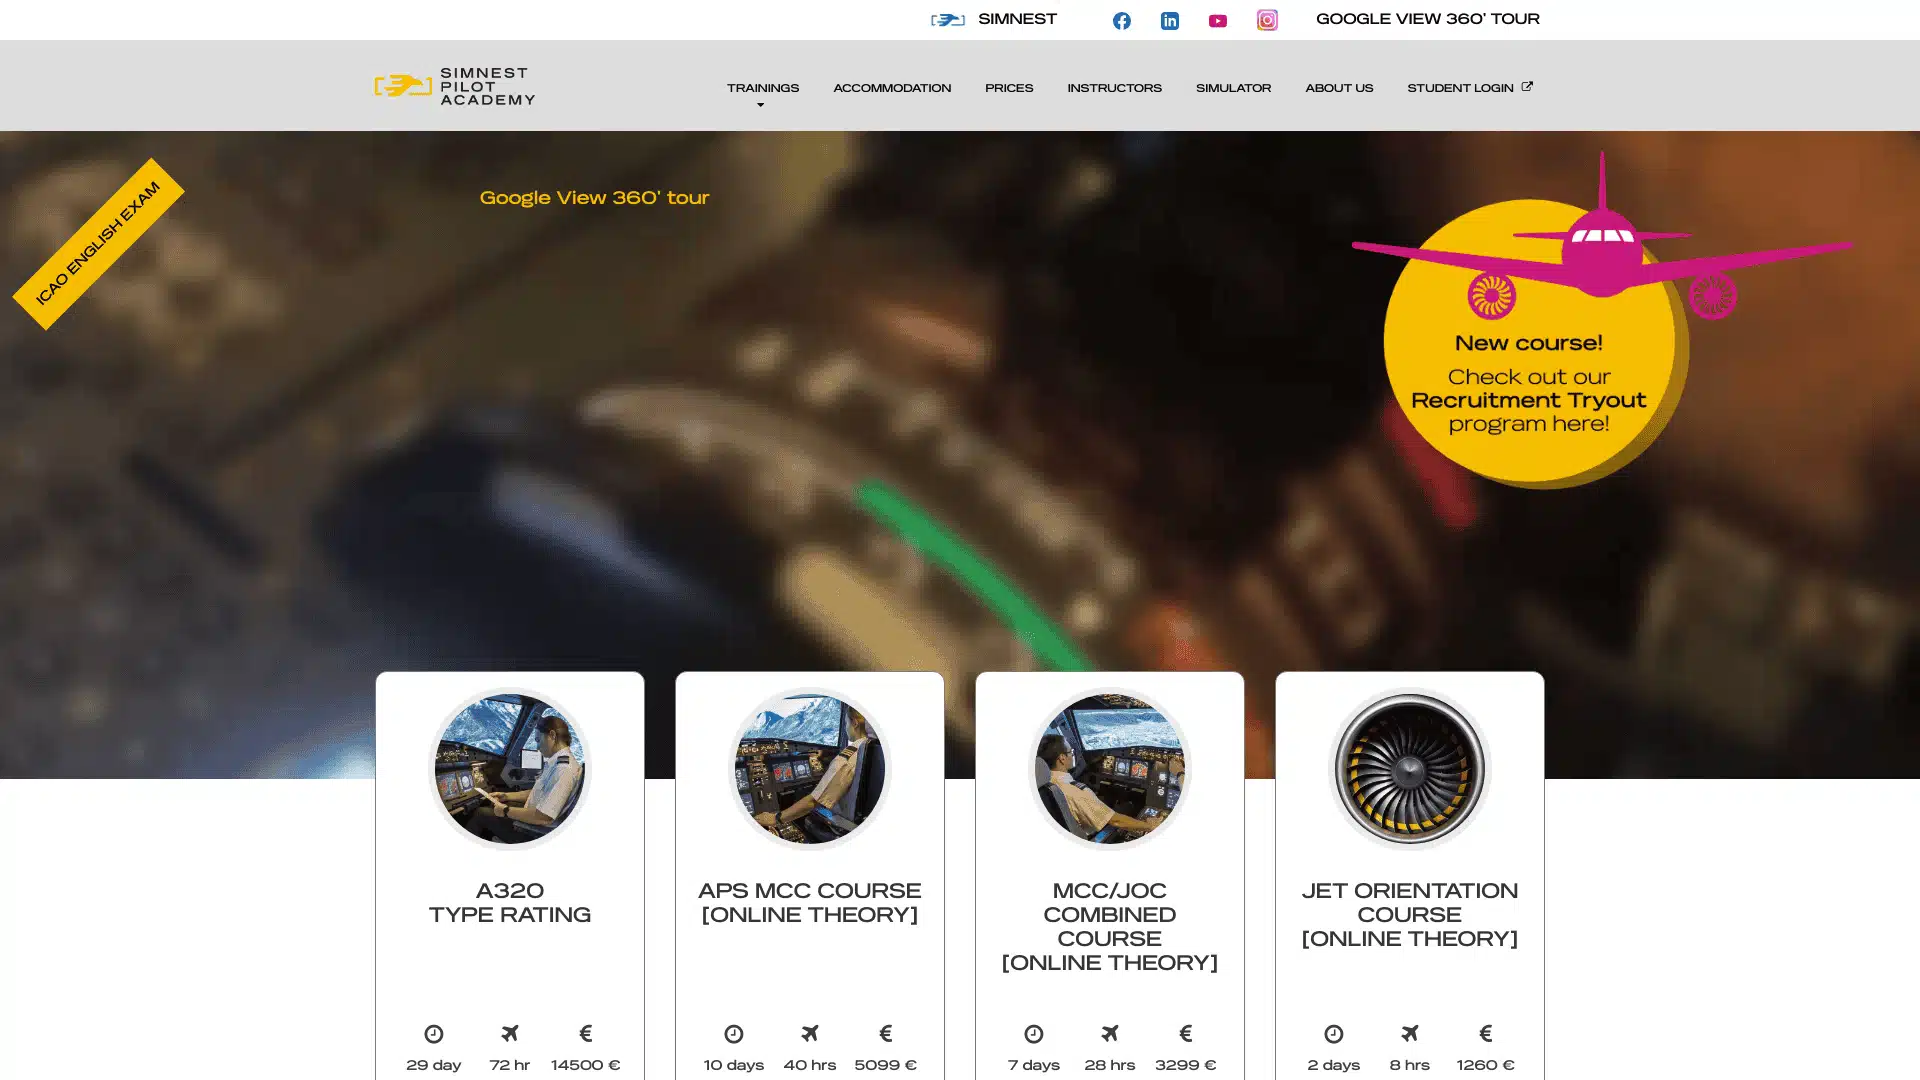The width and height of the screenshot is (1920, 1080).
Task: Click the Simnest Pilot Academy logo
Action: (455, 86)
